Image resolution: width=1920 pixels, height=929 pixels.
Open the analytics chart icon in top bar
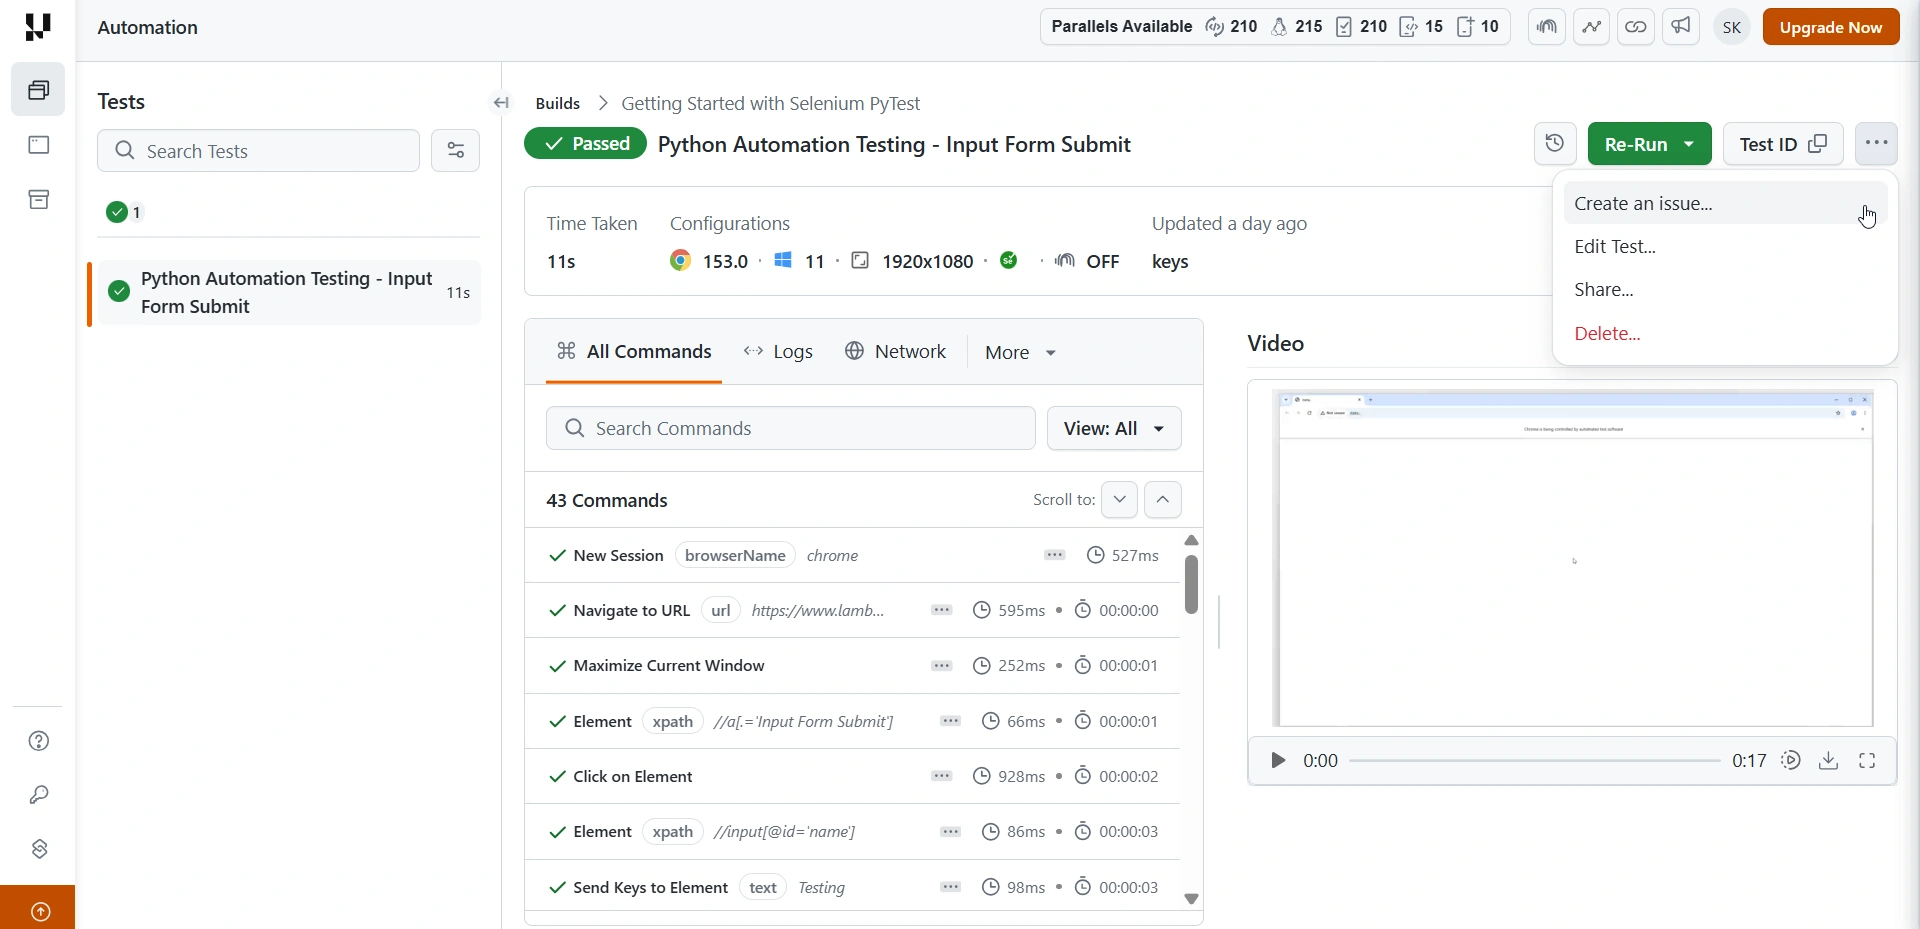click(x=1592, y=27)
